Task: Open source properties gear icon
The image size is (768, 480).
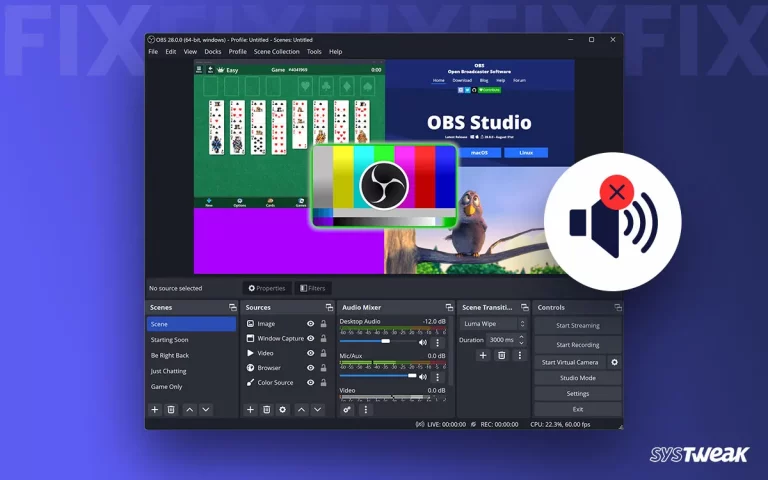Action: click(283, 409)
